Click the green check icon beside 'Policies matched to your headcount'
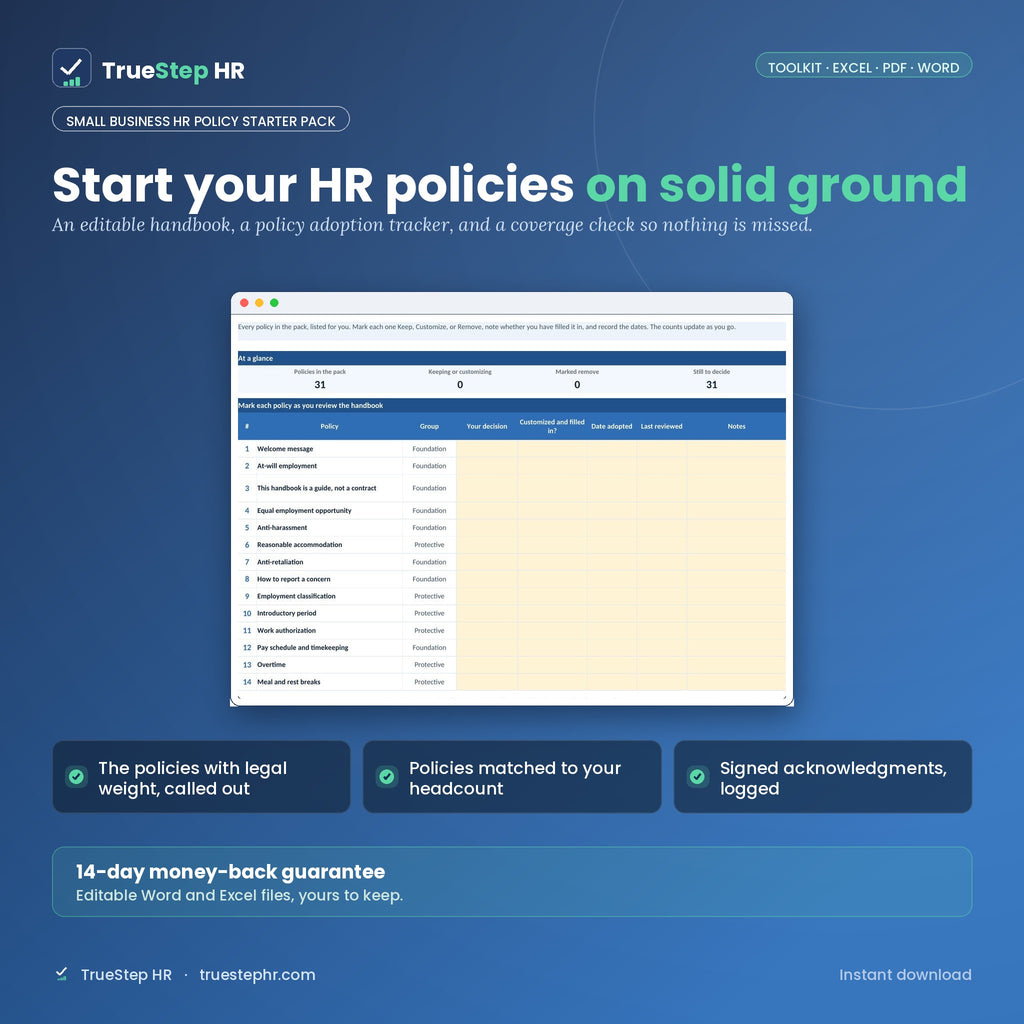 click(x=387, y=776)
